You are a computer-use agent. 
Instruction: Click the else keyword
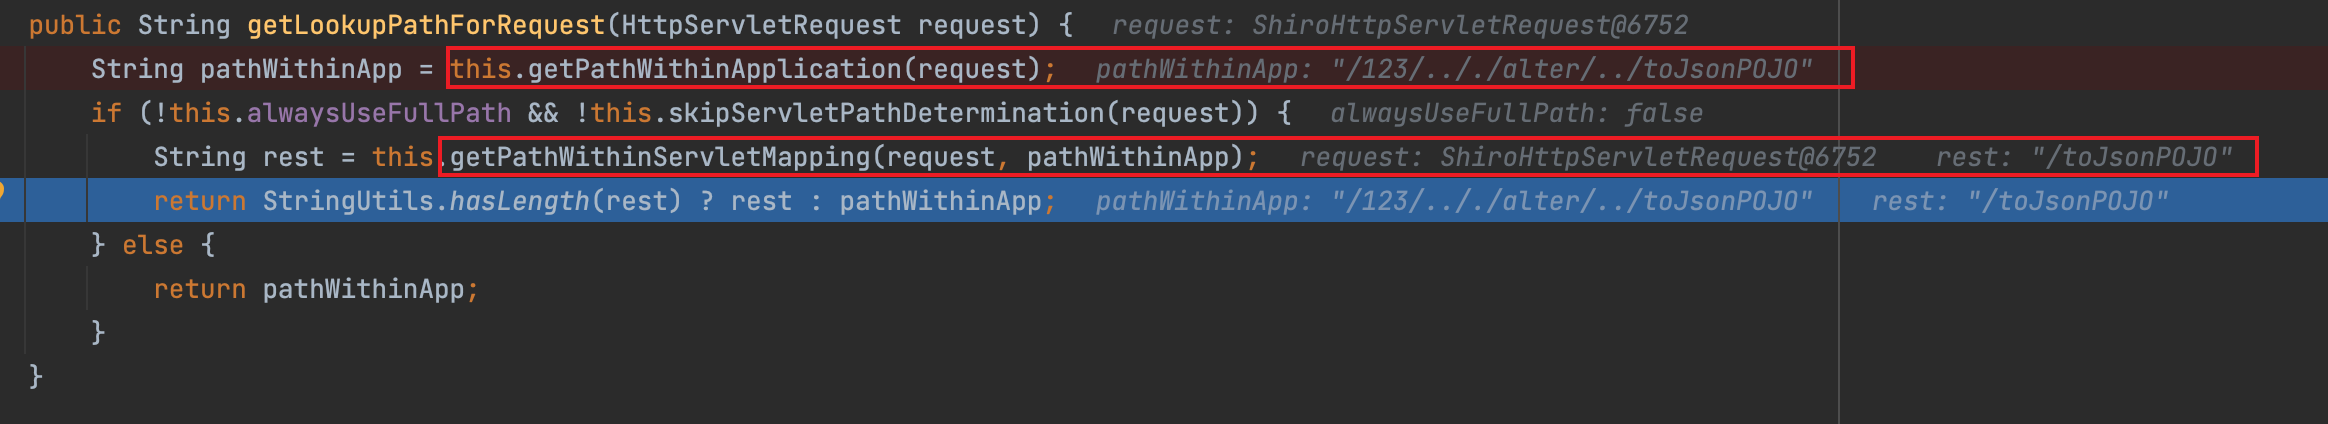pyautogui.click(x=153, y=245)
